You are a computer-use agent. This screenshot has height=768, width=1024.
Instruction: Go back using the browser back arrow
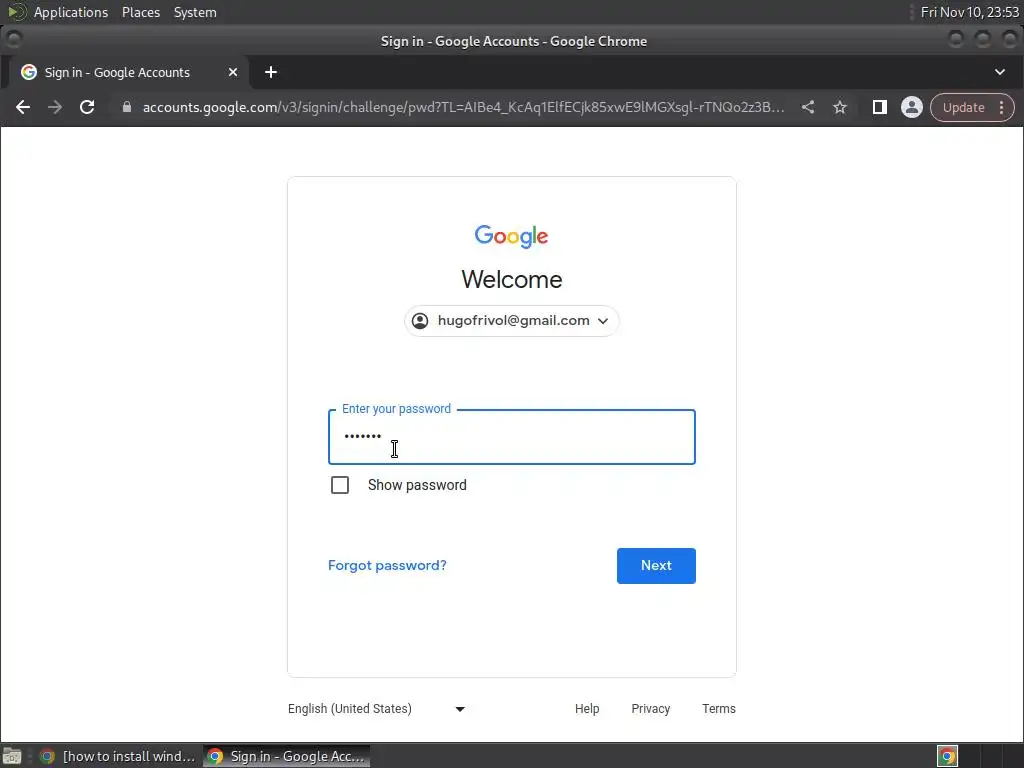(x=23, y=107)
